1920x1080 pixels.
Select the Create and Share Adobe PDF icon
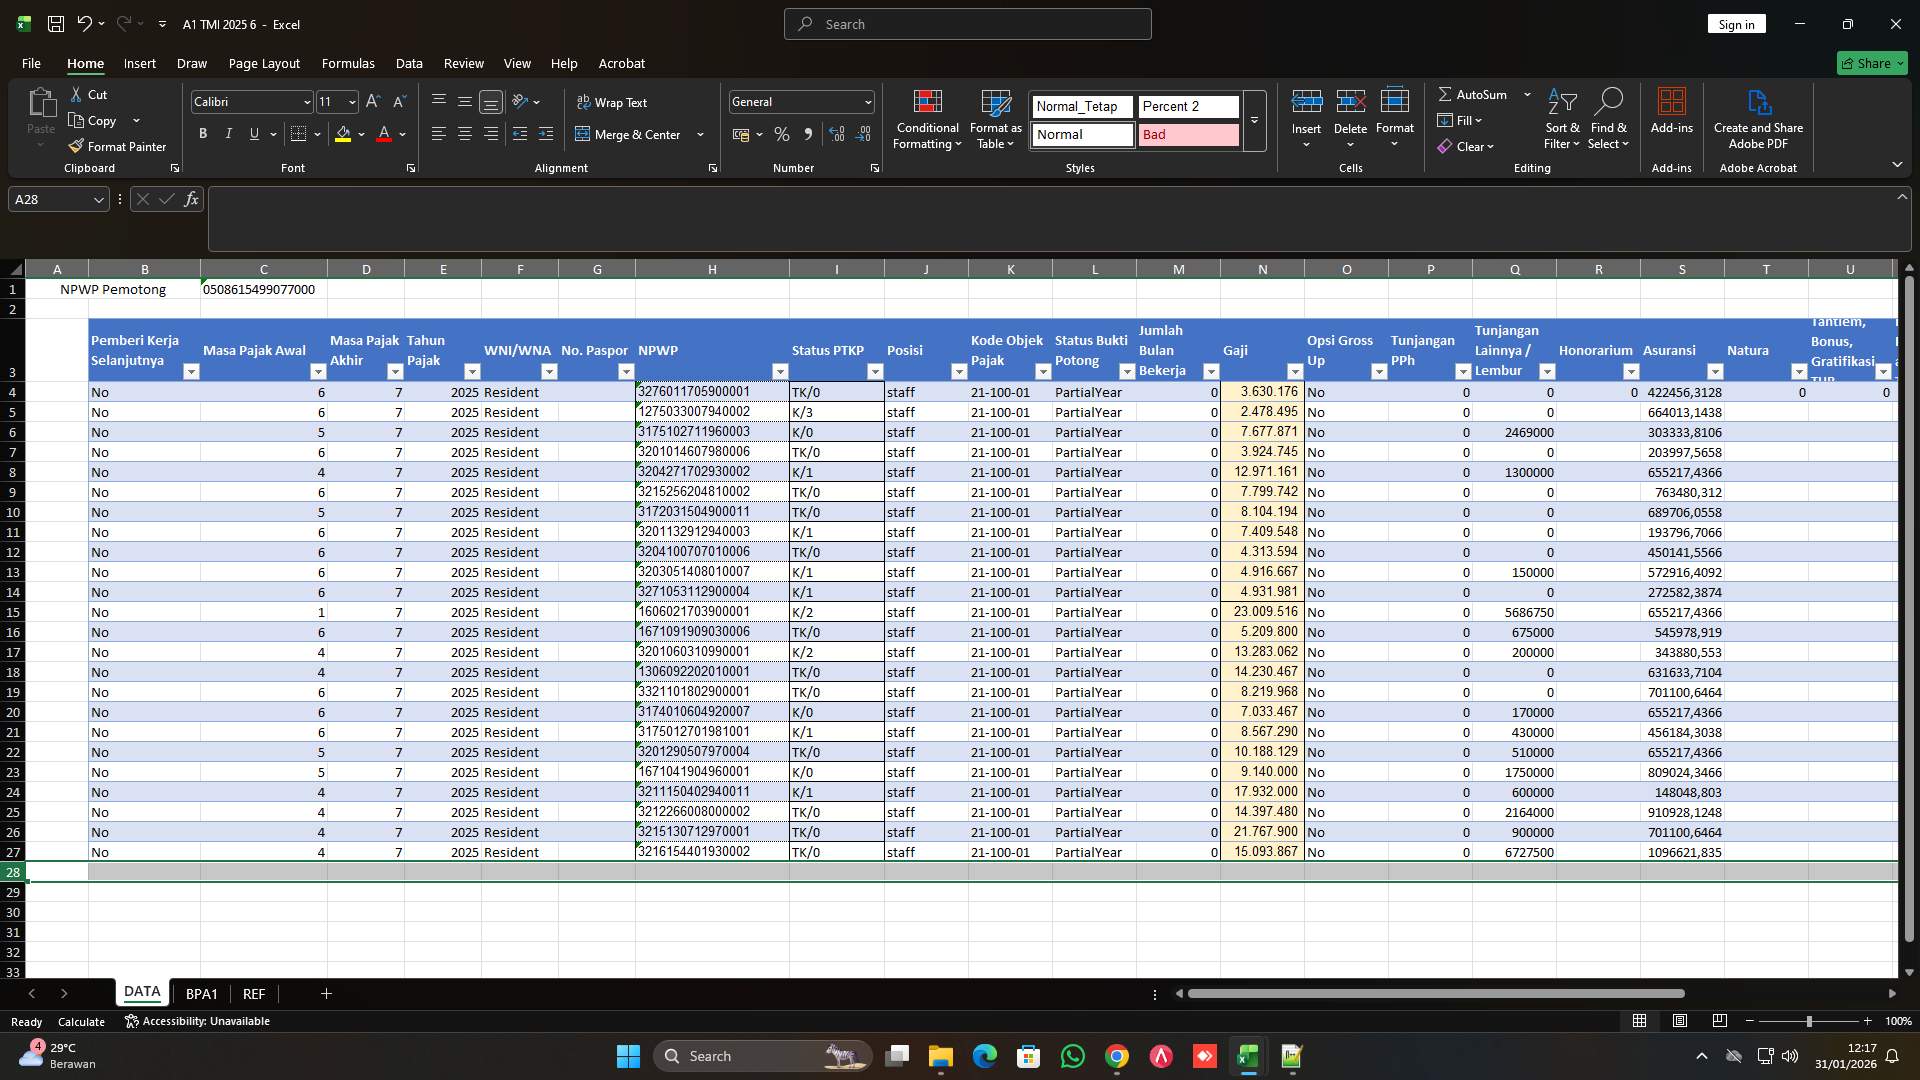pyautogui.click(x=1758, y=117)
